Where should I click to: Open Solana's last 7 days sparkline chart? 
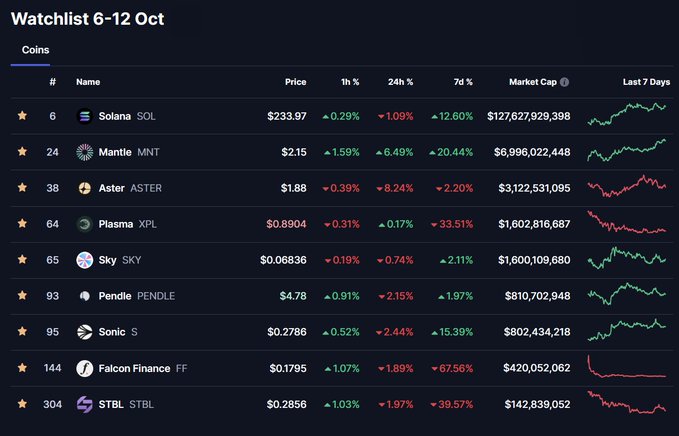pyautogui.click(x=628, y=114)
